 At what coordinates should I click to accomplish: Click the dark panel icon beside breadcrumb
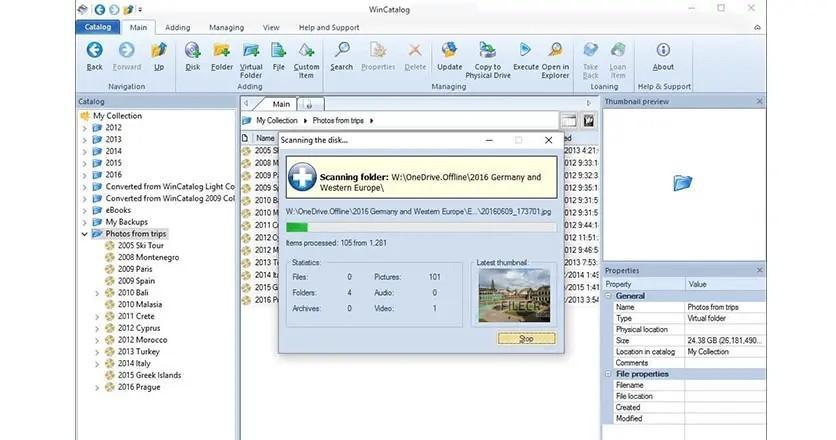[x=589, y=121]
